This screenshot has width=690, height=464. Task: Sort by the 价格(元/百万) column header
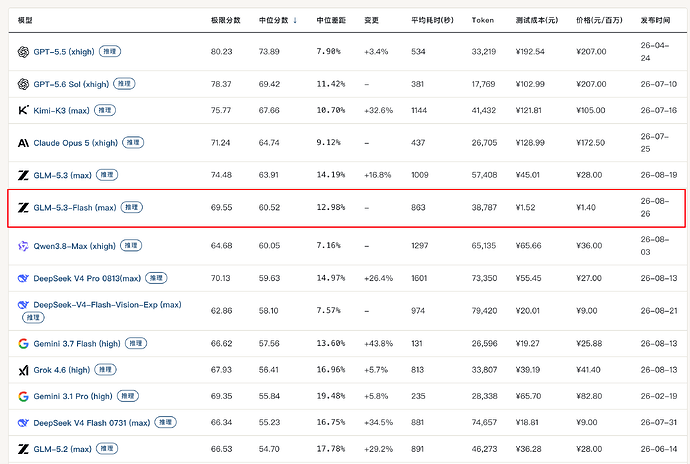tap(599, 20)
